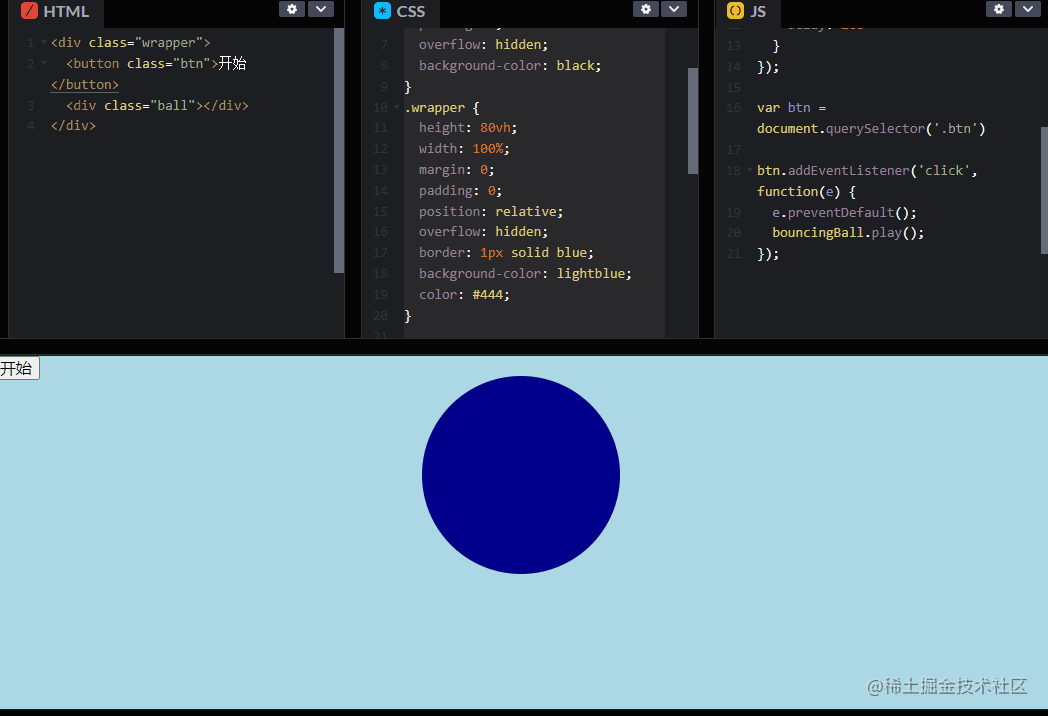Collapse HTML line 1 wrapper div fold arrow
1048x716 pixels.
point(44,42)
